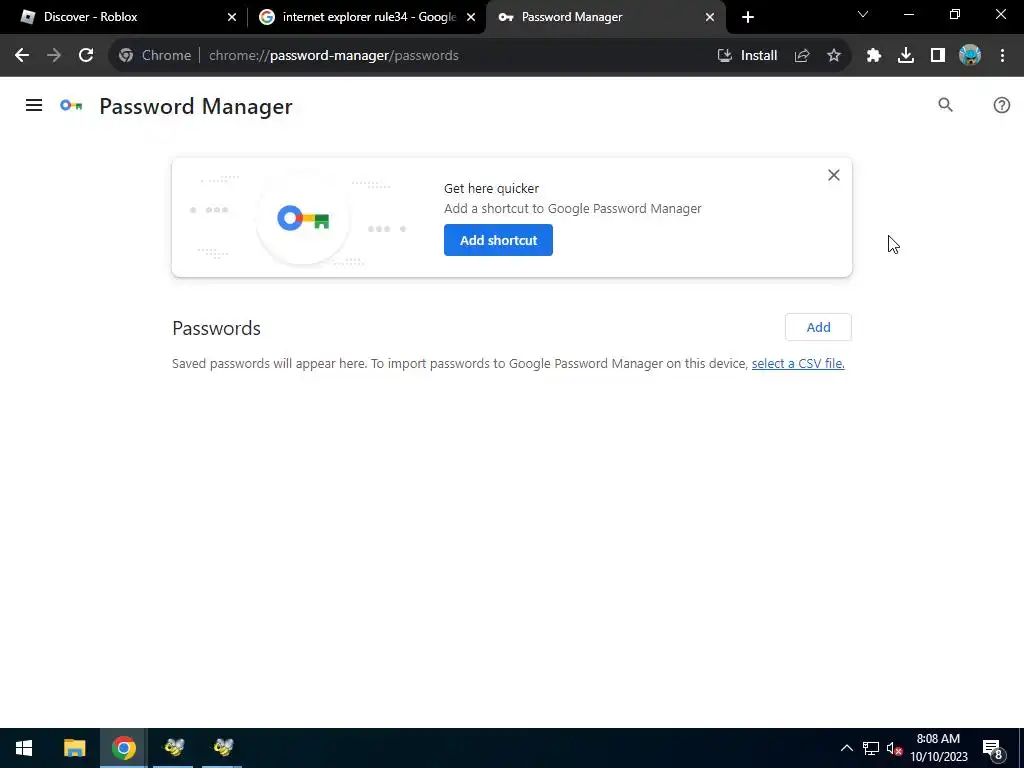Open the Downloads tray icon
Image resolution: width=1024 pixels, height=768 pixels.
tap(905, 56)
